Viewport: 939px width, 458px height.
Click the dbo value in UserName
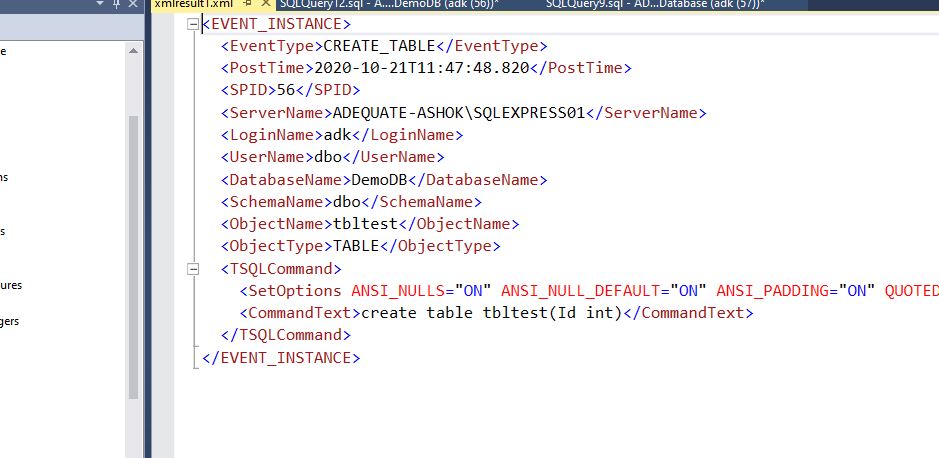pos(328,157)
